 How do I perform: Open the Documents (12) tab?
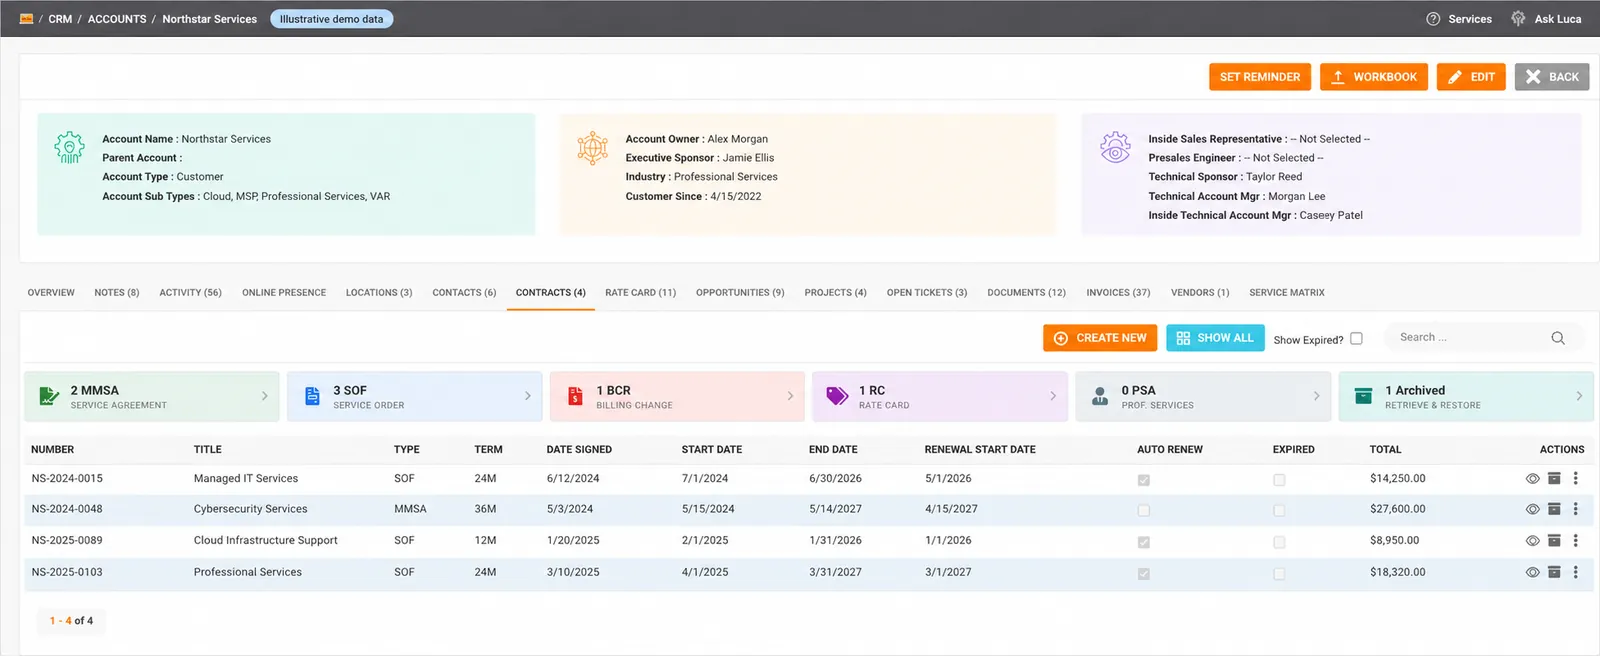(x=1026, y=293)
